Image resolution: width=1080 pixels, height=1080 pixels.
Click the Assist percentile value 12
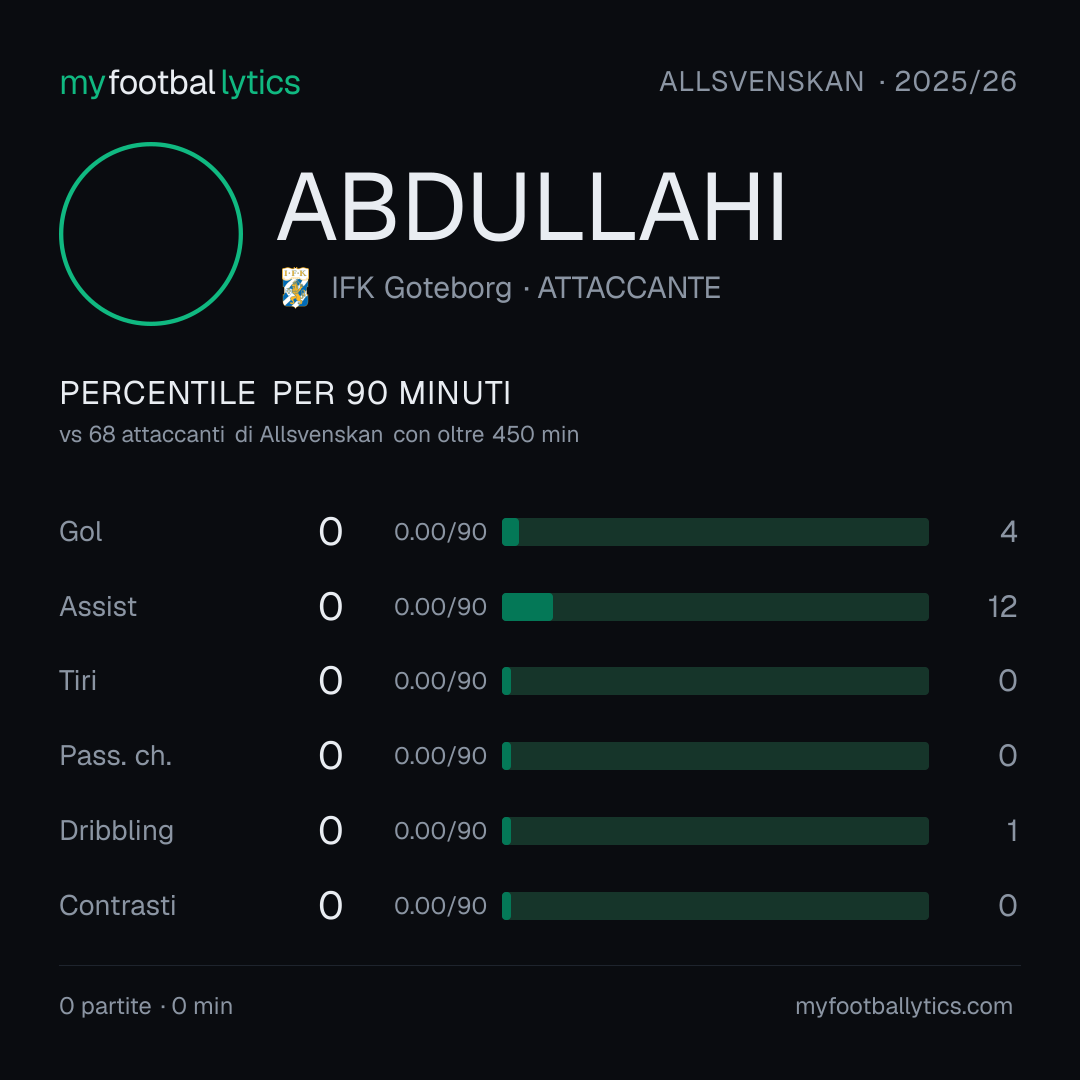1002,607
